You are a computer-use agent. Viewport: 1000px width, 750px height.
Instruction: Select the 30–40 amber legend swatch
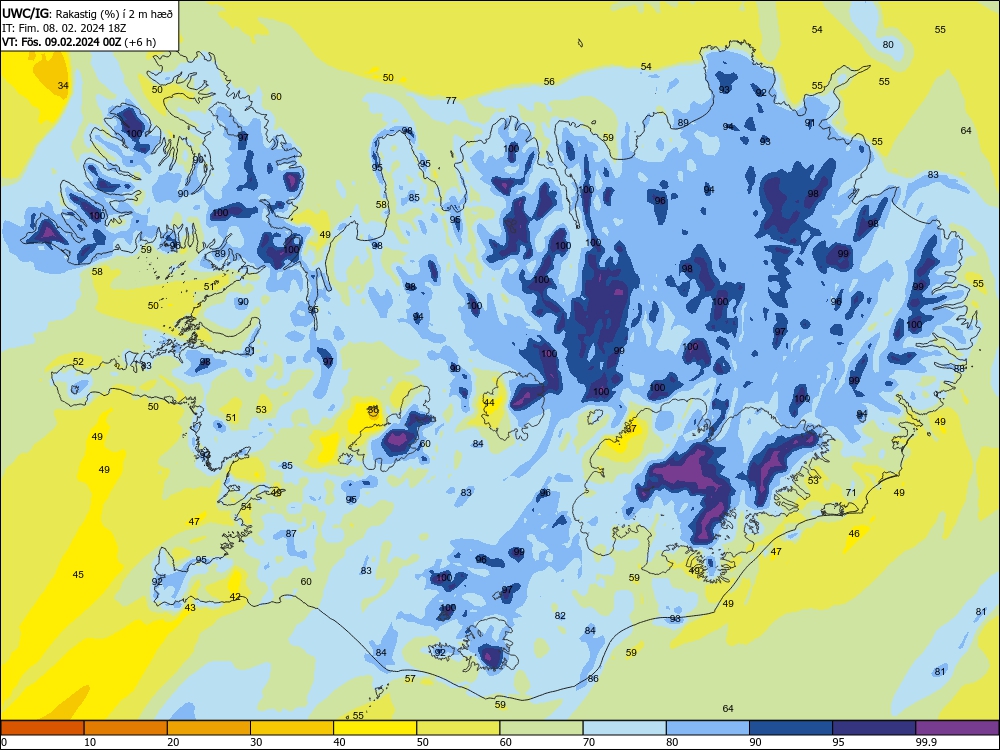click(292, 728)
